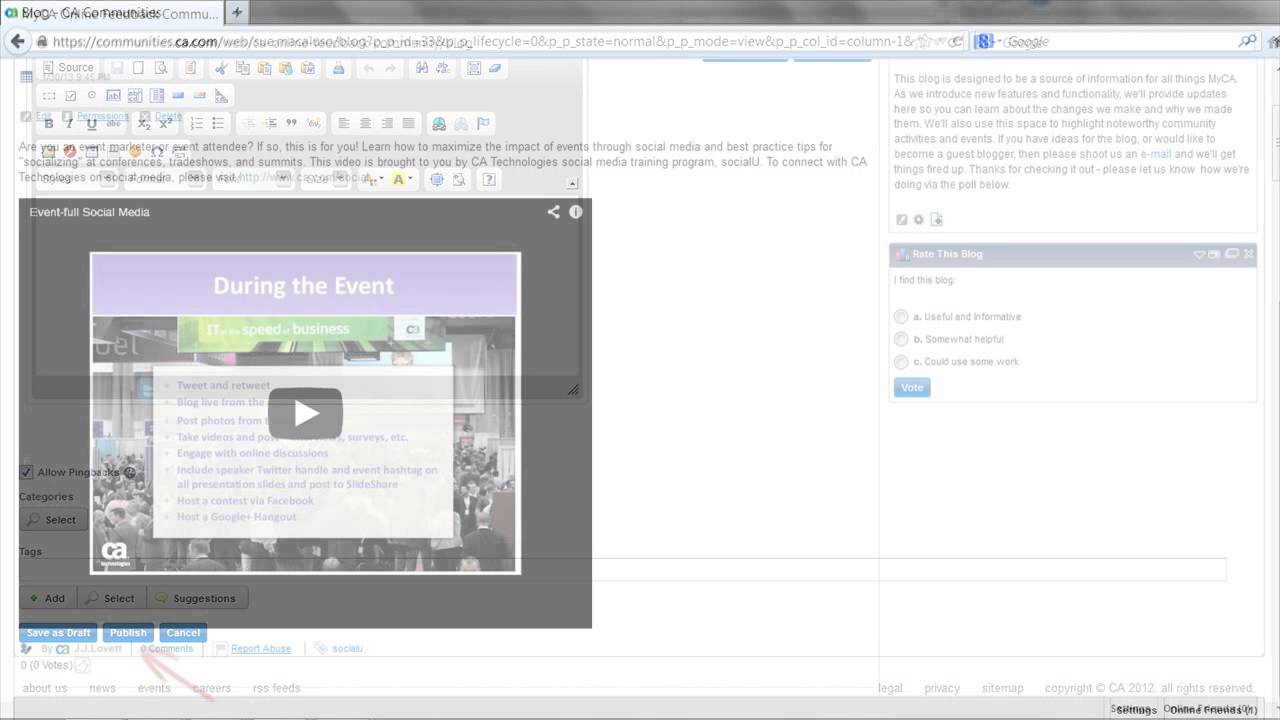Viewport: 1280px width, 720px height.
Task: Click in the Google search box
Action: 1115,42
